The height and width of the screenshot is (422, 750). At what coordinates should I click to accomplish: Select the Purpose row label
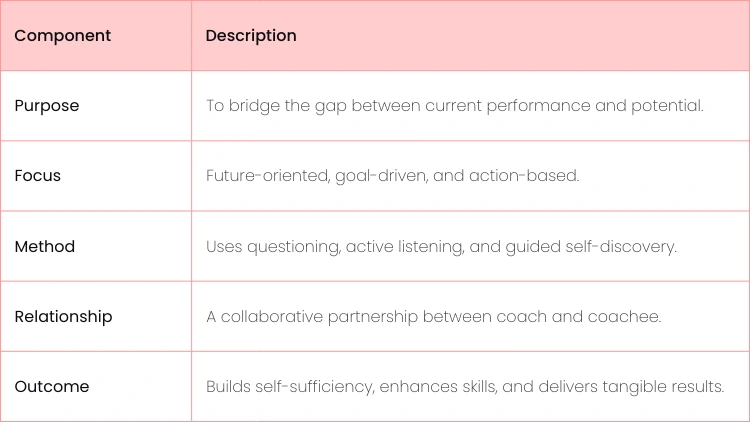(x=47, y=106)
